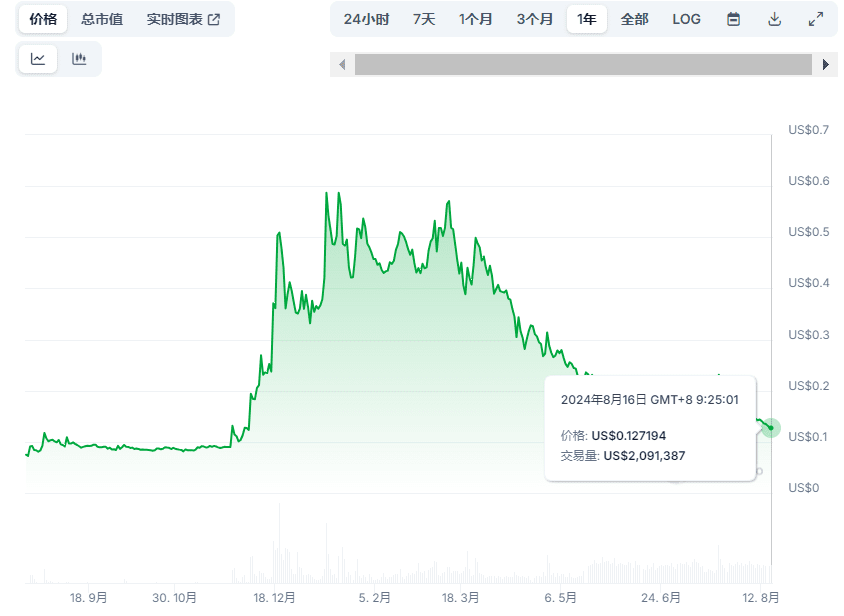Select the 价格 tab

[x=43, y=19]
